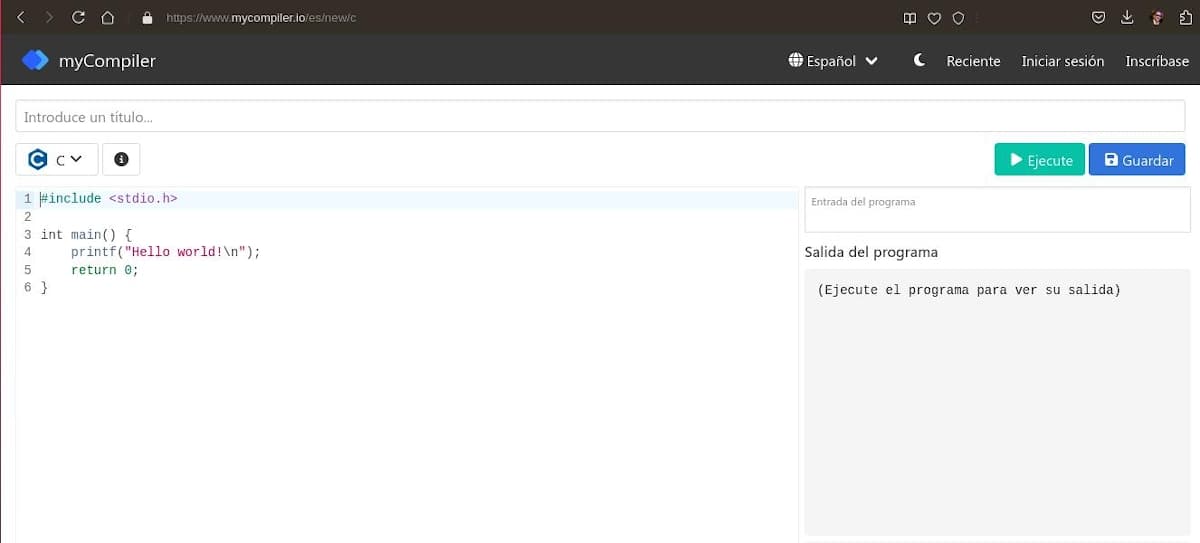This screenshot has height=543, width=1200.
Task: Click the 'Introduce un título' field
Action: [602, 117]
